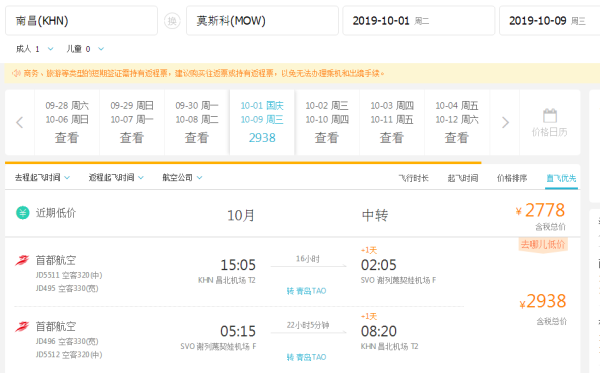Viewport: 600px width, 373px height.
Task: Click the 10月 label in low price row
Action: 241,215
